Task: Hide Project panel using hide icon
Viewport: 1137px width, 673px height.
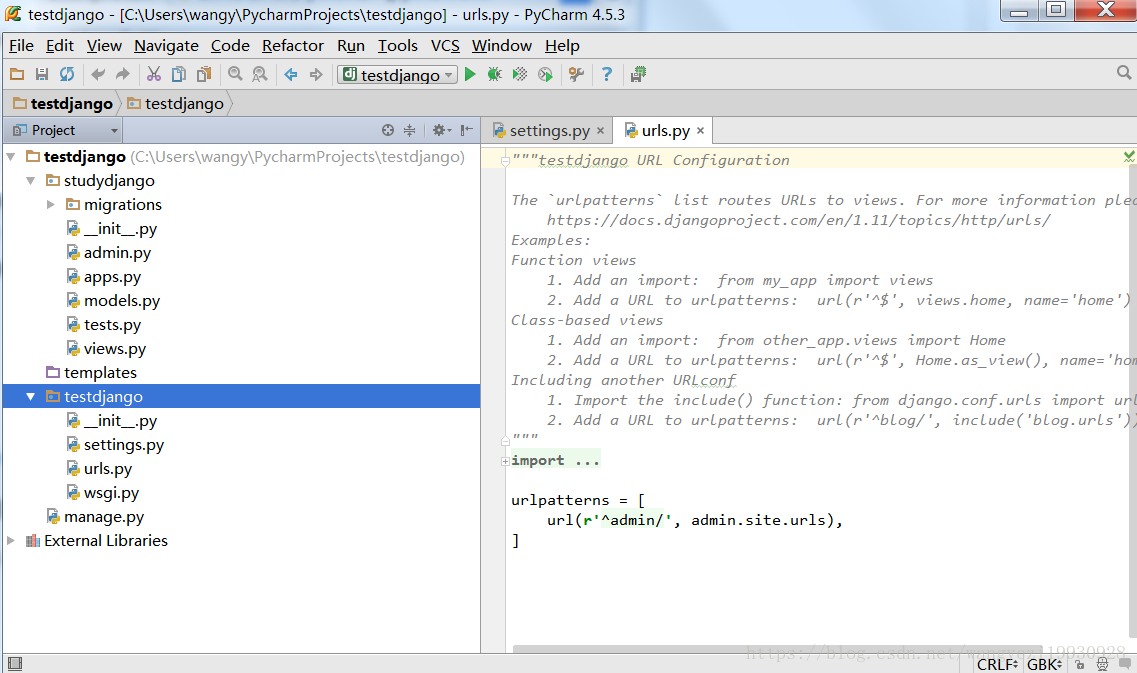Action: coord(466,131)
